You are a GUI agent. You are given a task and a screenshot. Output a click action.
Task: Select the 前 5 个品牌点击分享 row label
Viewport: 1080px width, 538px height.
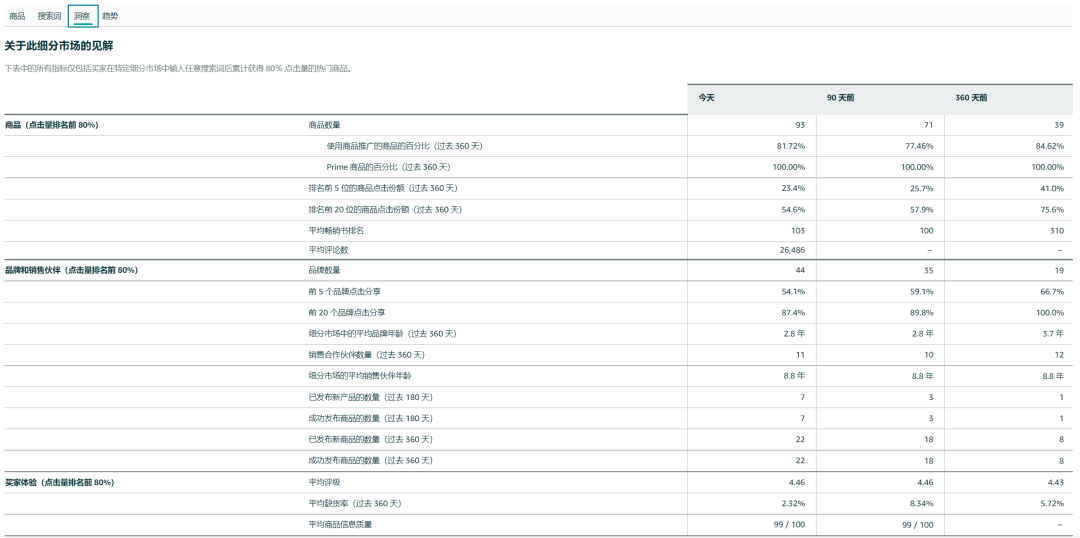346,291
